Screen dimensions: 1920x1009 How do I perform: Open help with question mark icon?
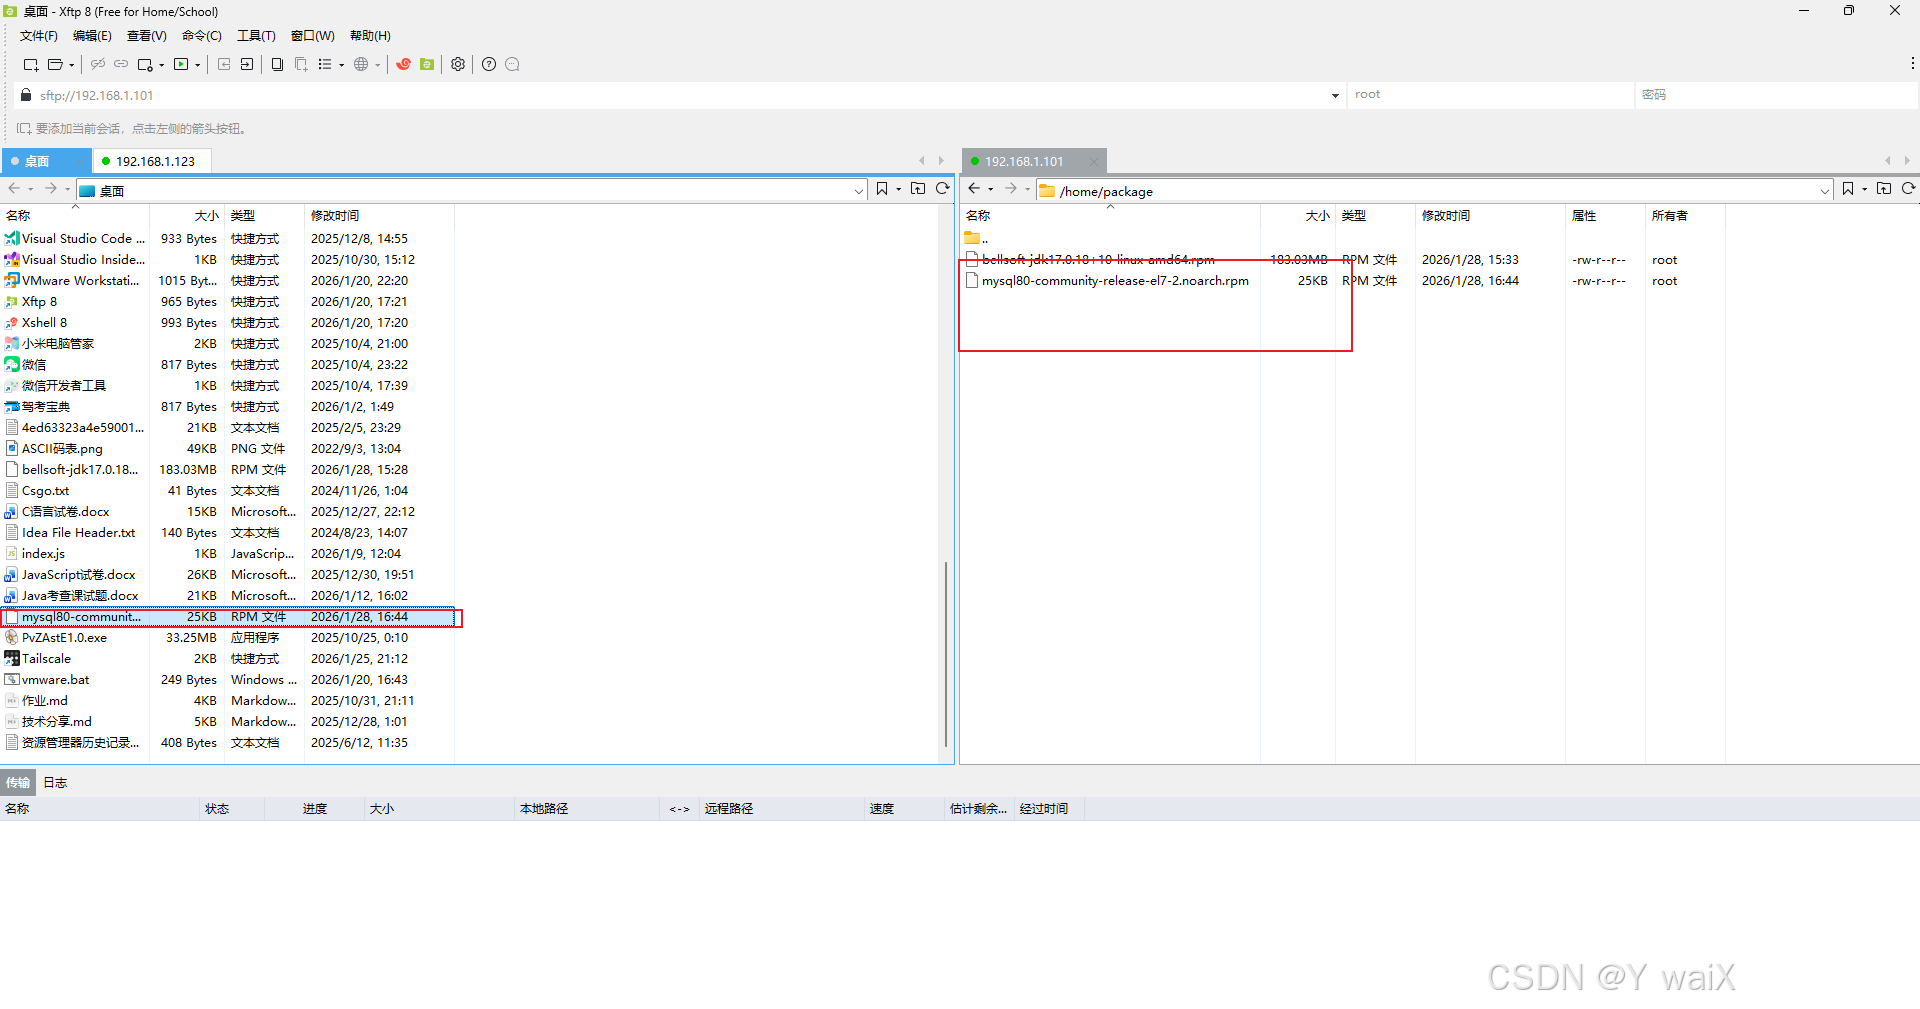[x=489, y=64]
